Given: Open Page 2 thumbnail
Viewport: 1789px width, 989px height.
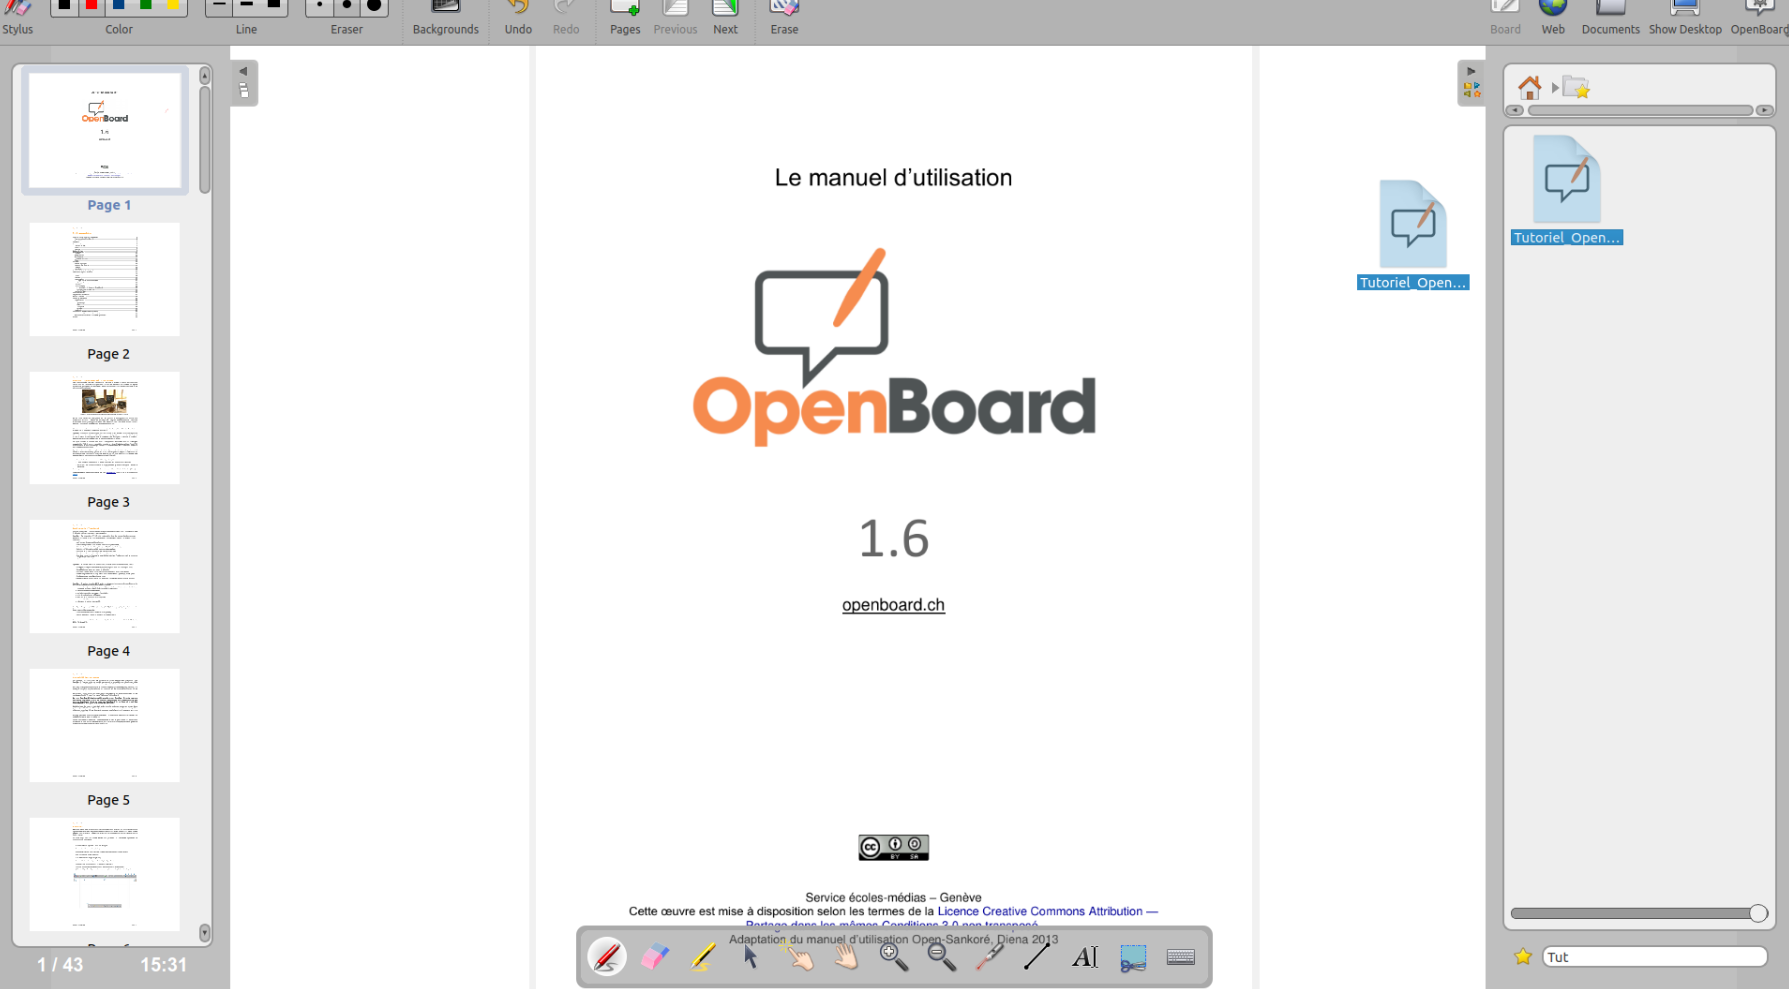Looking at the screenshot, I should (x=105, y=279).
